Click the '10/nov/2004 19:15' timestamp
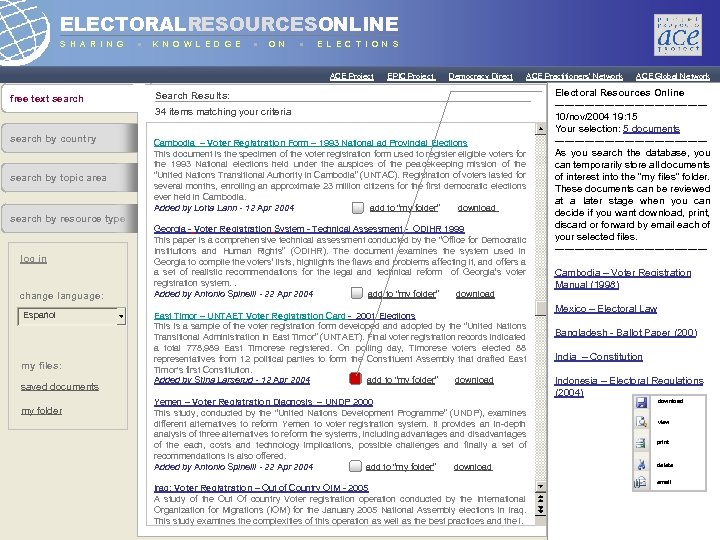This screenshot has height=540, width=720. coord(596,117)
